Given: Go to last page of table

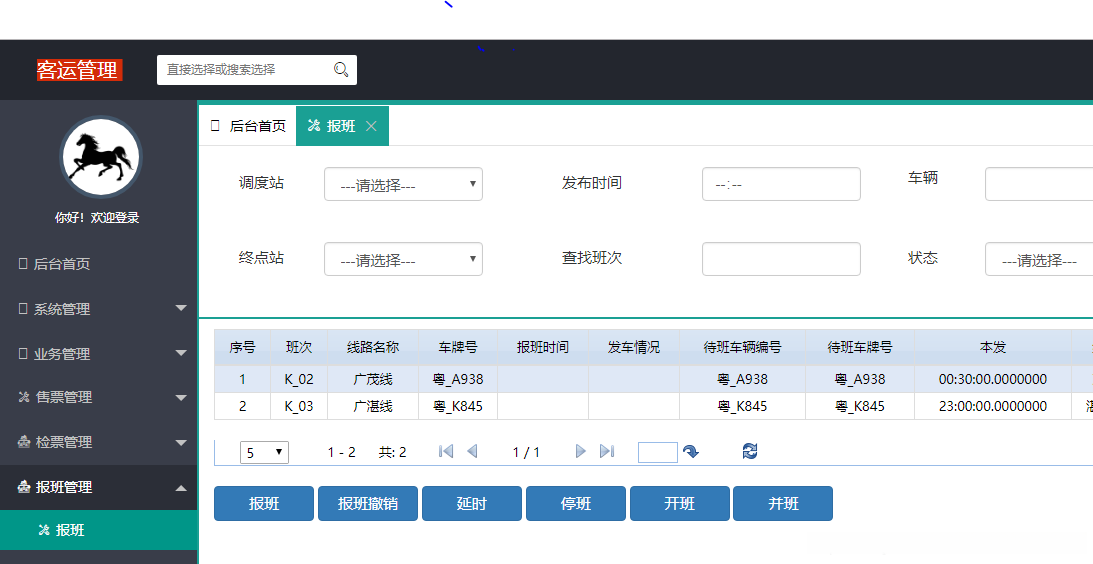Looking at the screenshot, I should coord(606,452).
